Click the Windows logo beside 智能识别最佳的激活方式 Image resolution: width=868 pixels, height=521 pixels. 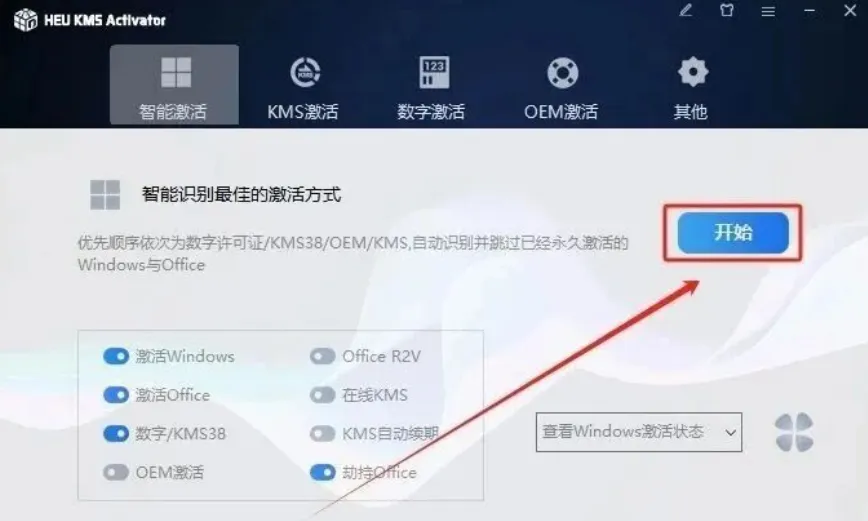coord(105,195)
